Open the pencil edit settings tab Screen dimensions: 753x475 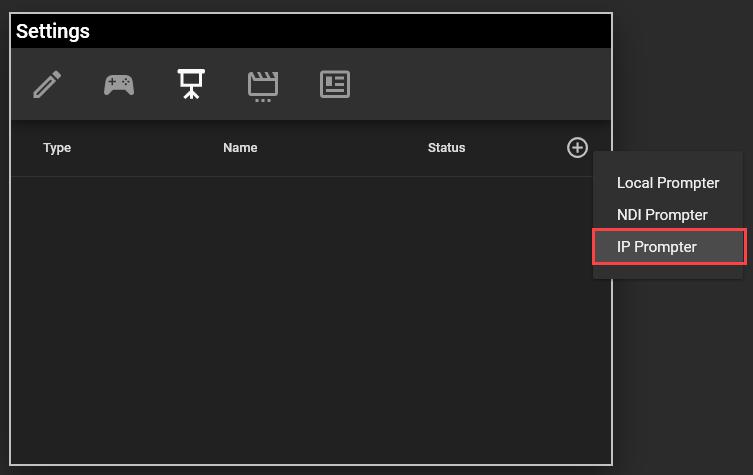[47, 85]
